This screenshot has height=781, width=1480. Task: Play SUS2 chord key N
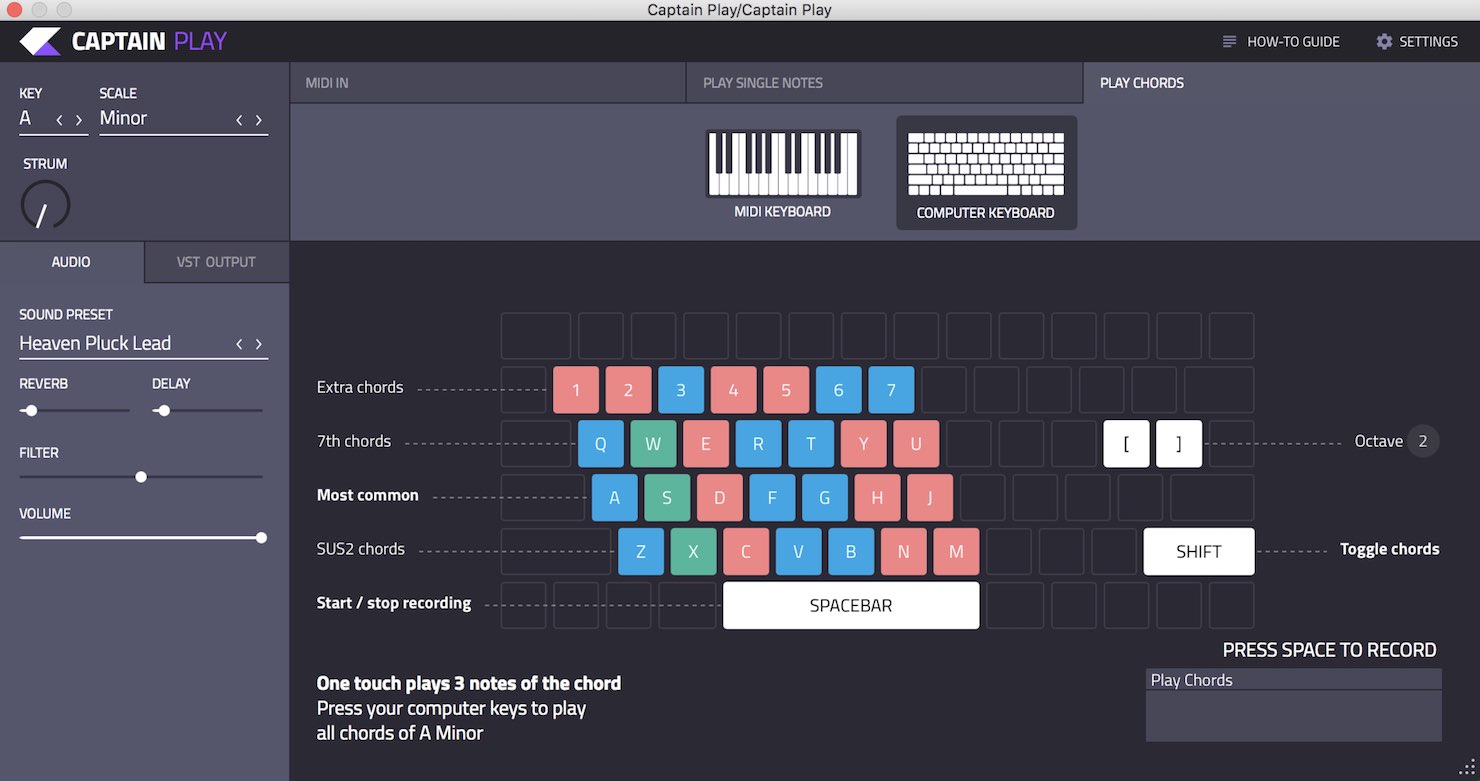coord(904,552)
